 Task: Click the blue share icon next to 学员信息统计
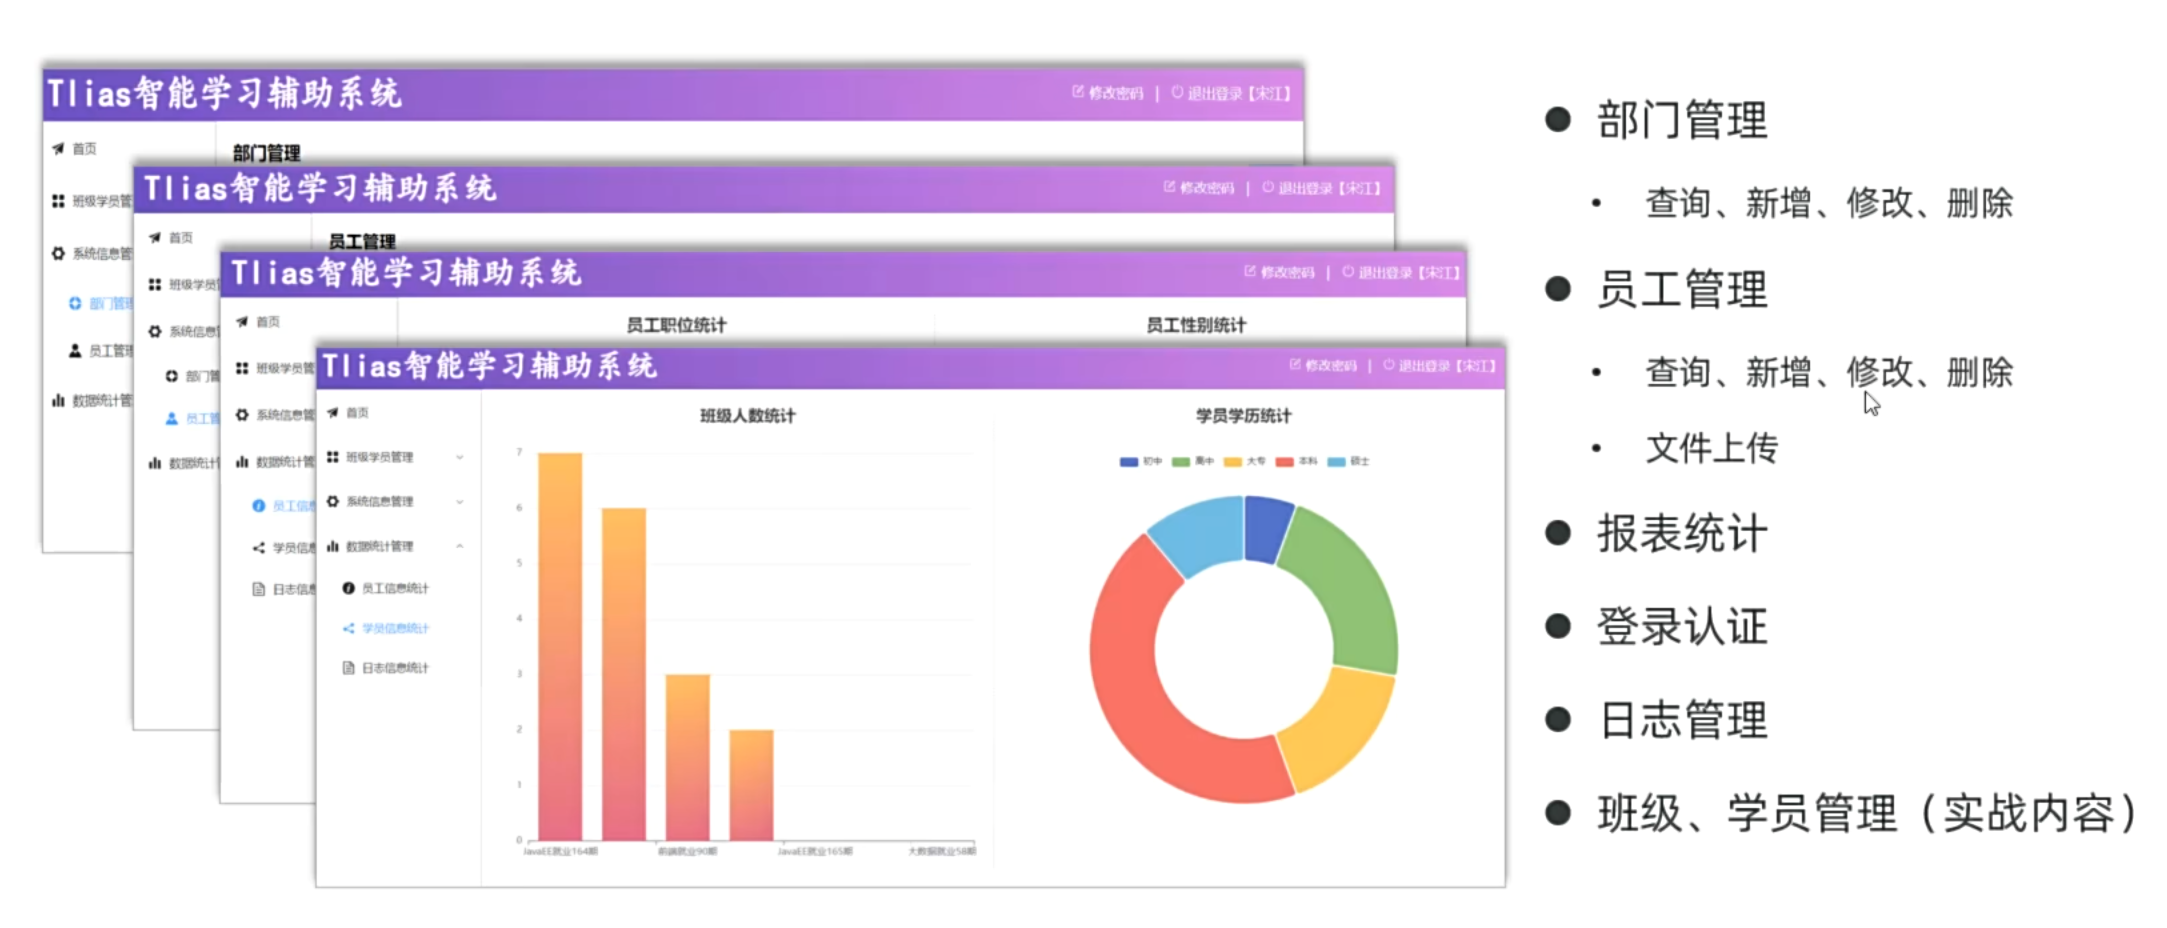coord(348,629)
